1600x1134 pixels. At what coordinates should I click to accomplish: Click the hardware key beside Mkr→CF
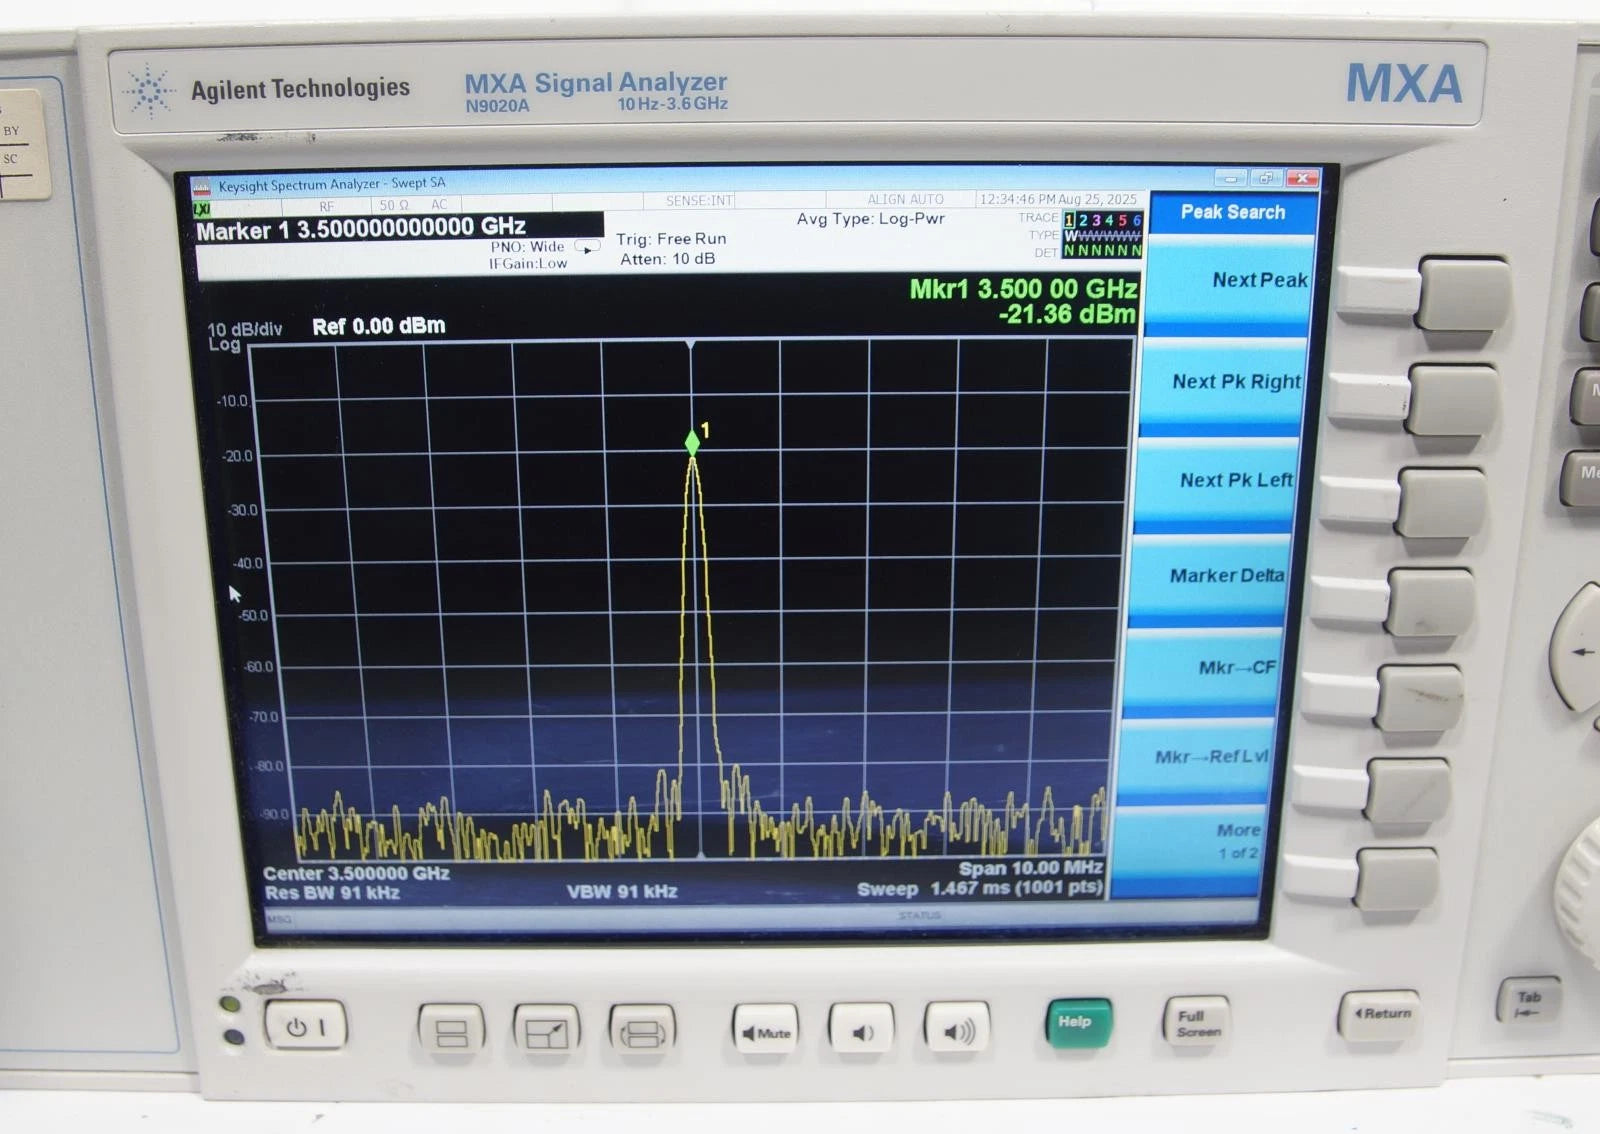click(x=1419, y=698)
